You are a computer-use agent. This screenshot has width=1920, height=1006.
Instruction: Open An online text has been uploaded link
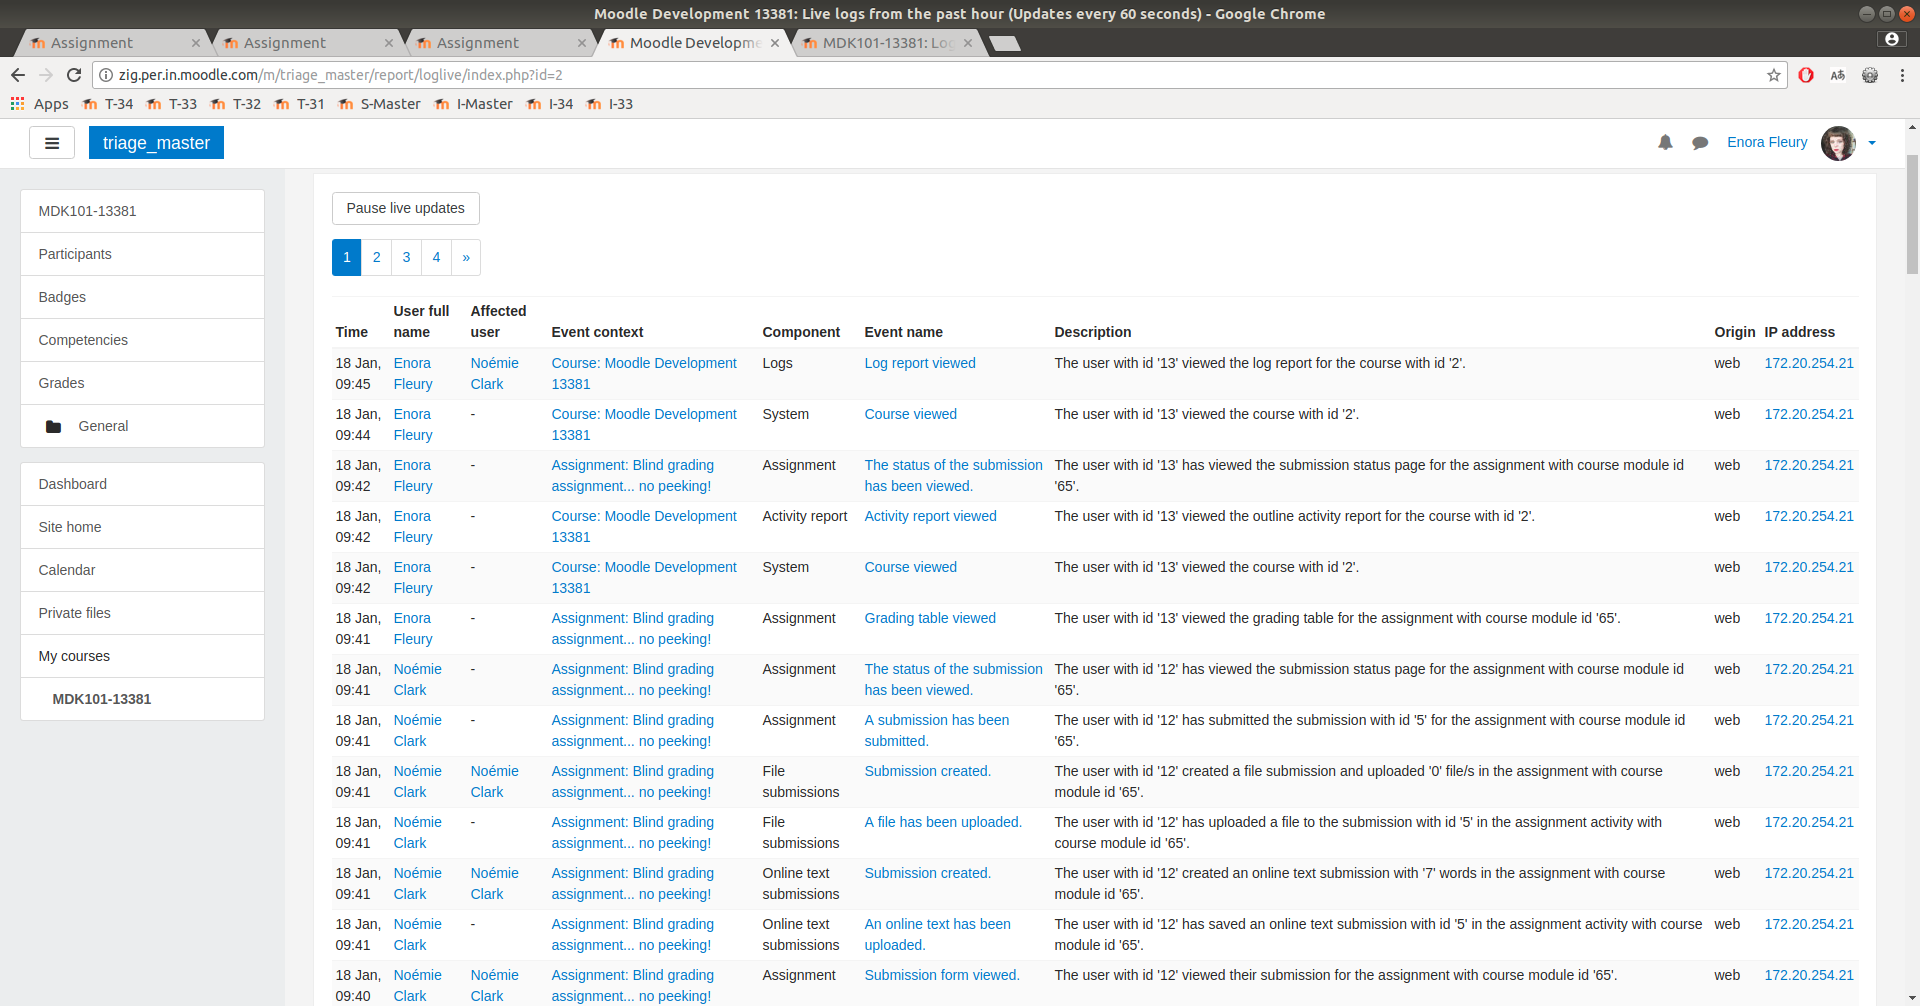(937, 934)
